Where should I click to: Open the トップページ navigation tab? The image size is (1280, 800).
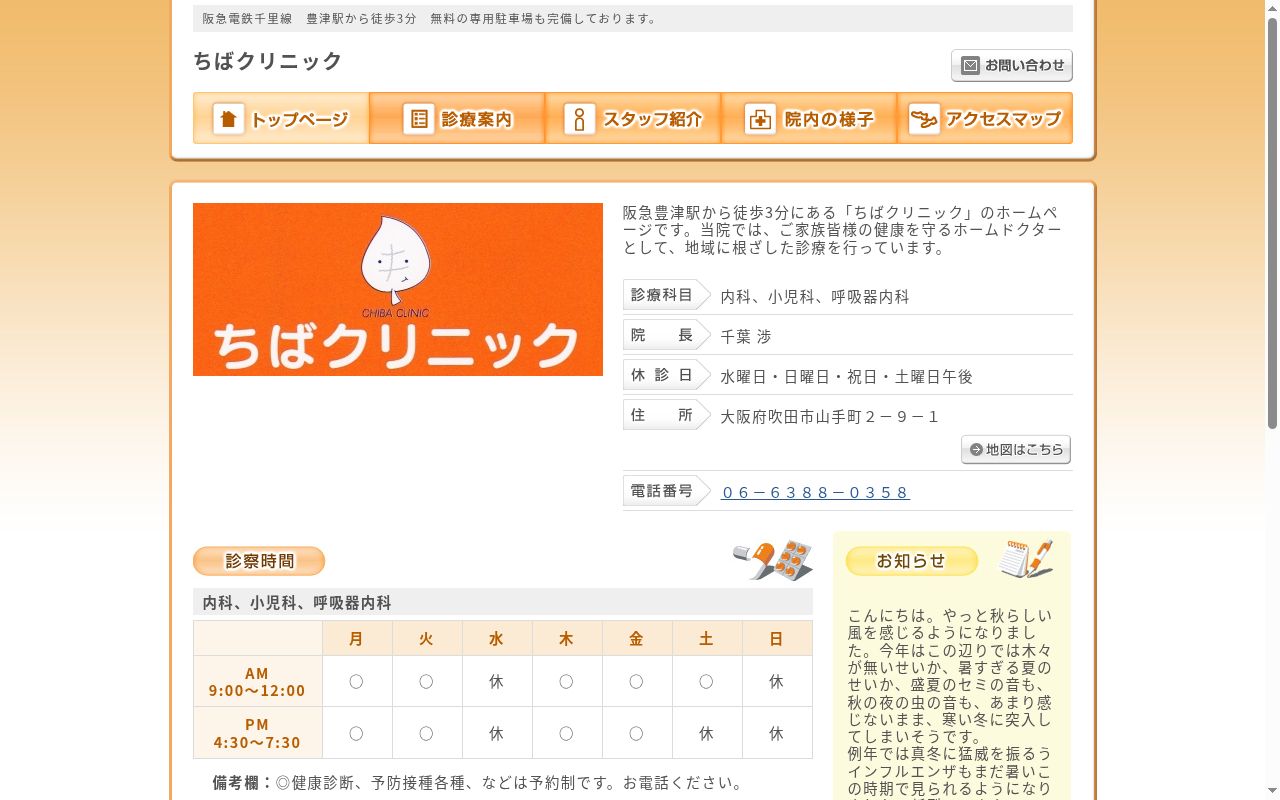[281, 118]
